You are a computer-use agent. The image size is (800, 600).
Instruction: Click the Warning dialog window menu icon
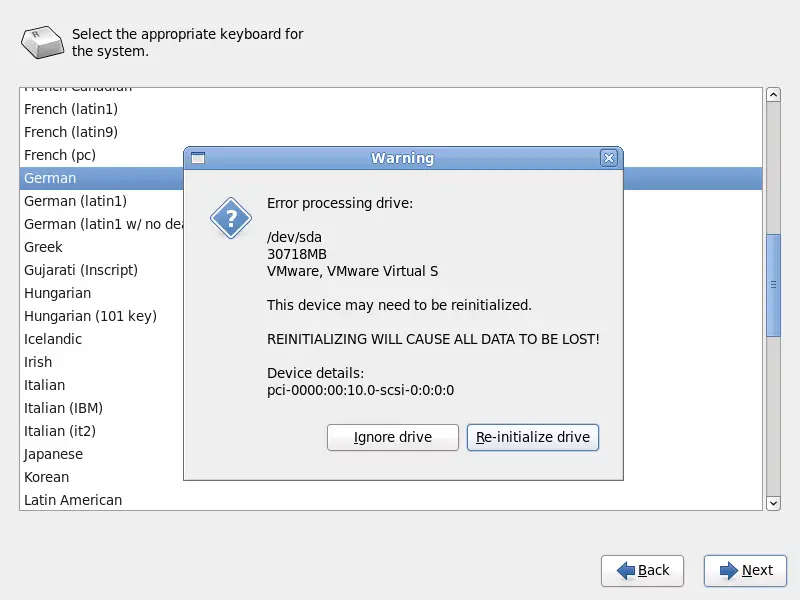pyautogui.click(x=198, y=158)
